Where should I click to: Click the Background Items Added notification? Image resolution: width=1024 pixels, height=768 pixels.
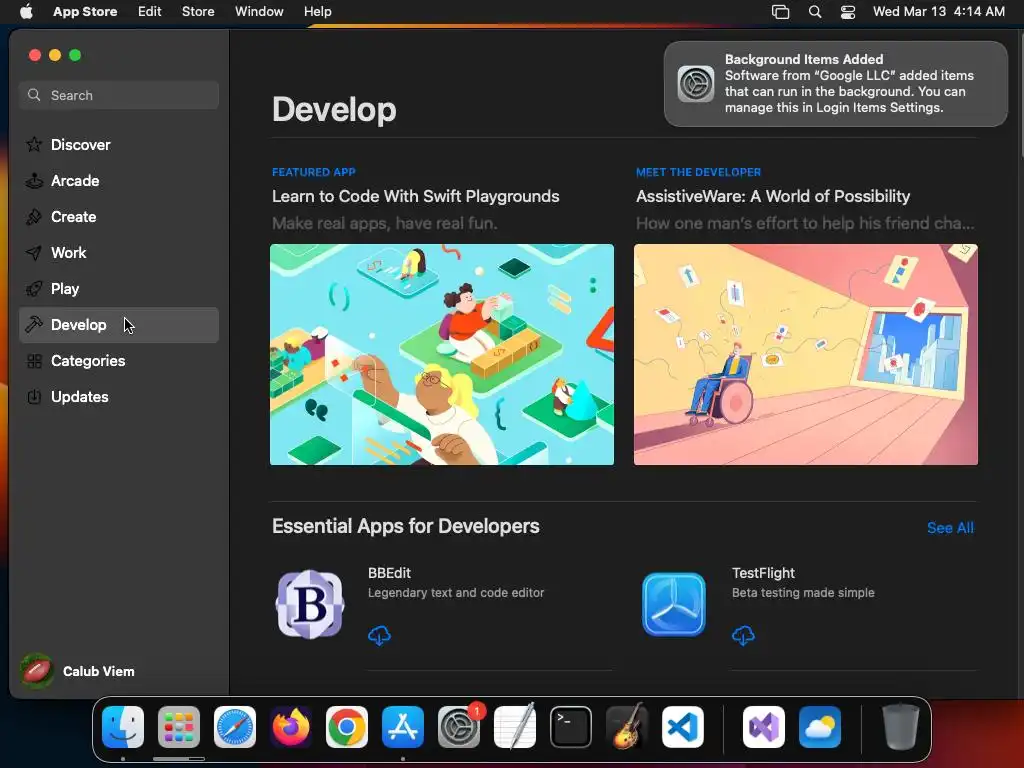835,84
